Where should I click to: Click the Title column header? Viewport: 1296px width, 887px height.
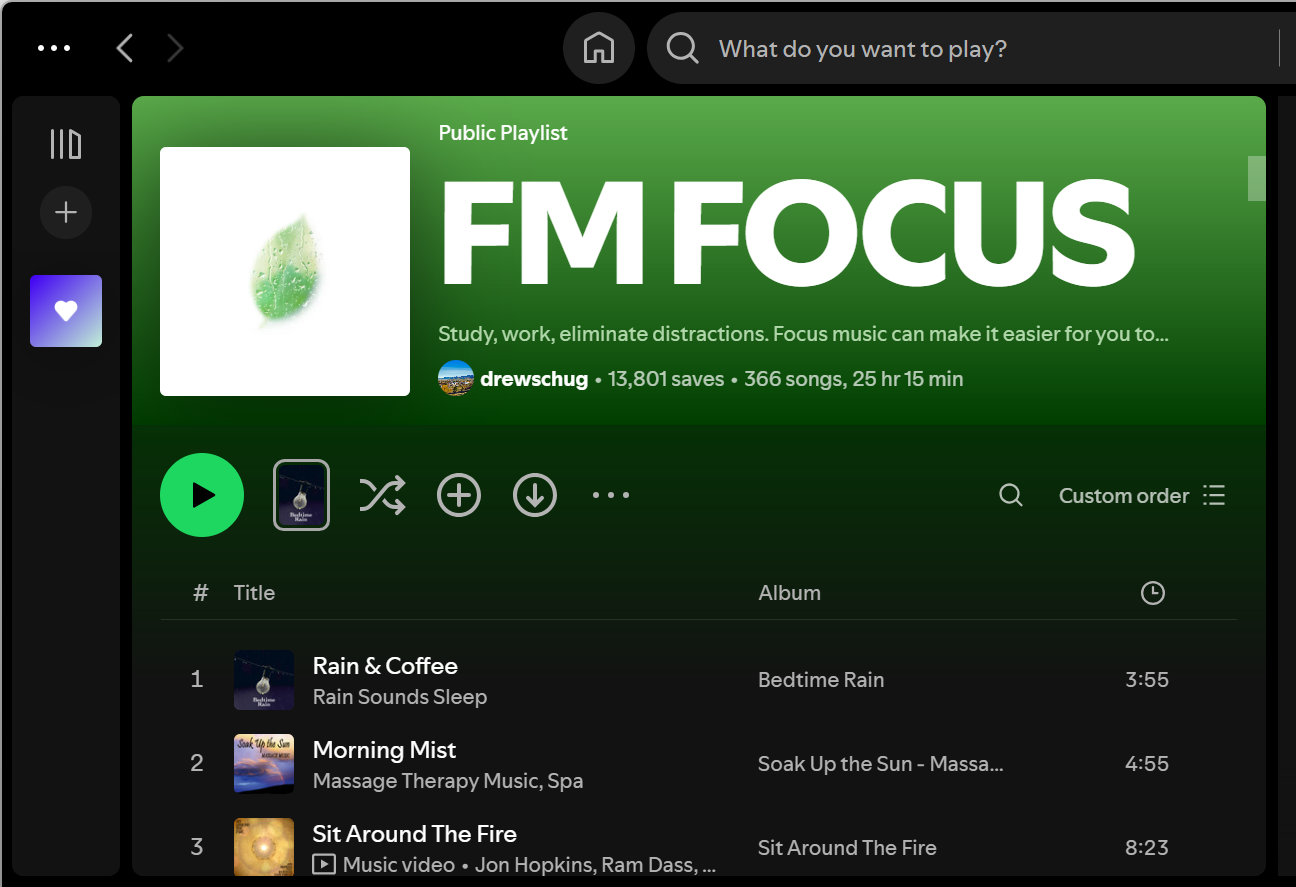254,593
